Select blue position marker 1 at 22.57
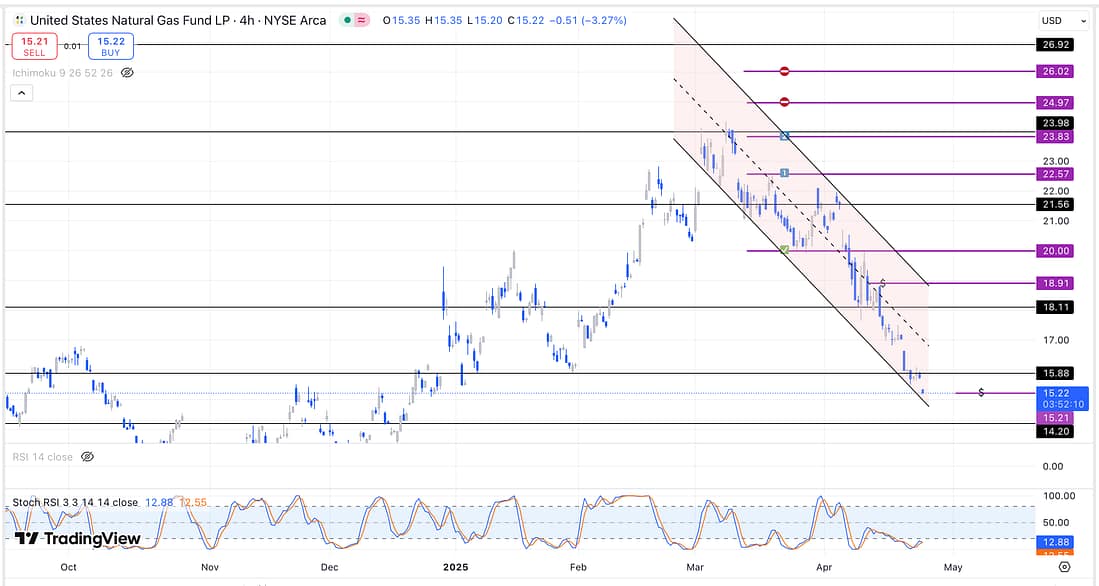This screenshot has height=586, width=1099. coord(785,173)
